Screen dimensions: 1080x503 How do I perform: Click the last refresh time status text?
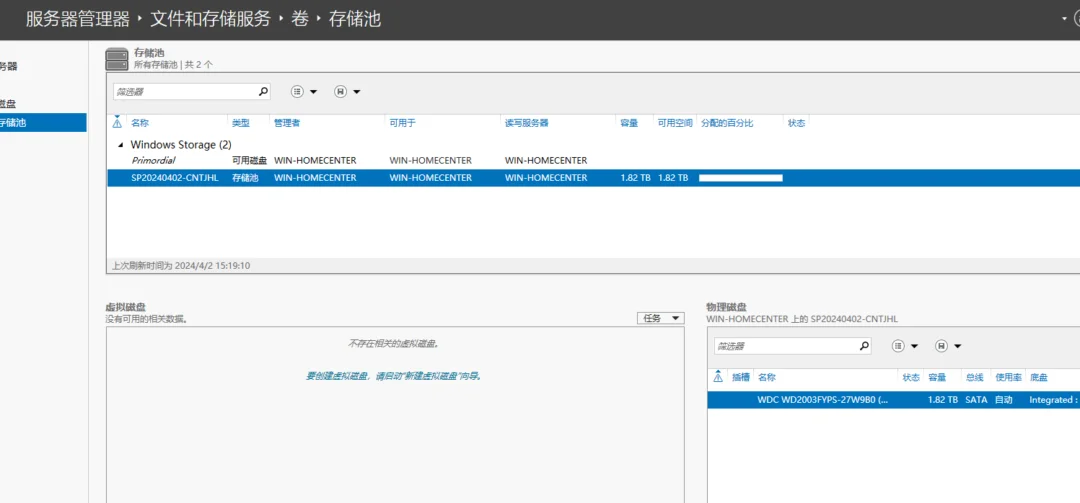point(180,265)
